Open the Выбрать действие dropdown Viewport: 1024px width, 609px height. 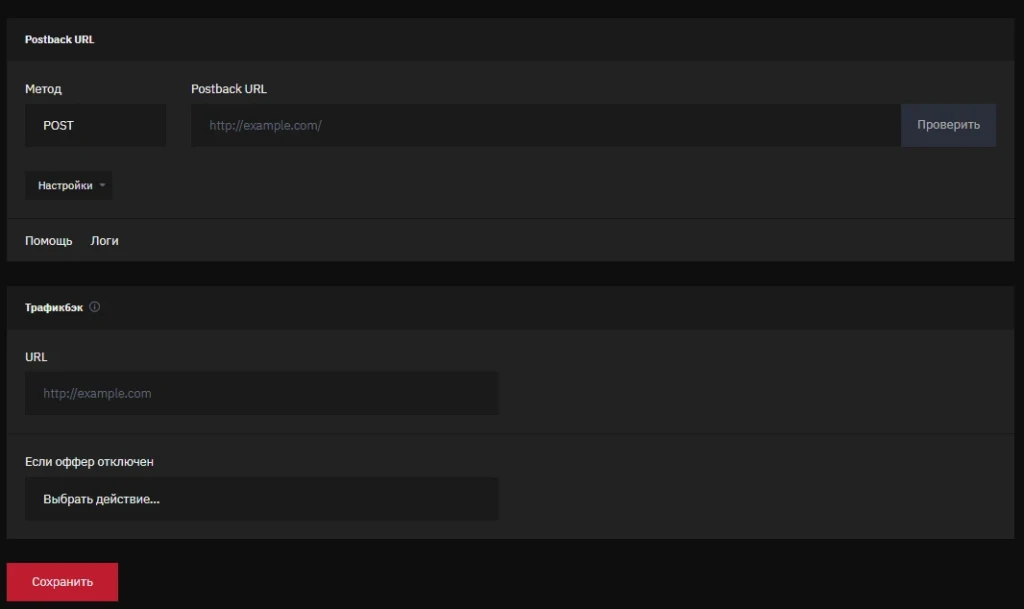(x=262, y=499)
